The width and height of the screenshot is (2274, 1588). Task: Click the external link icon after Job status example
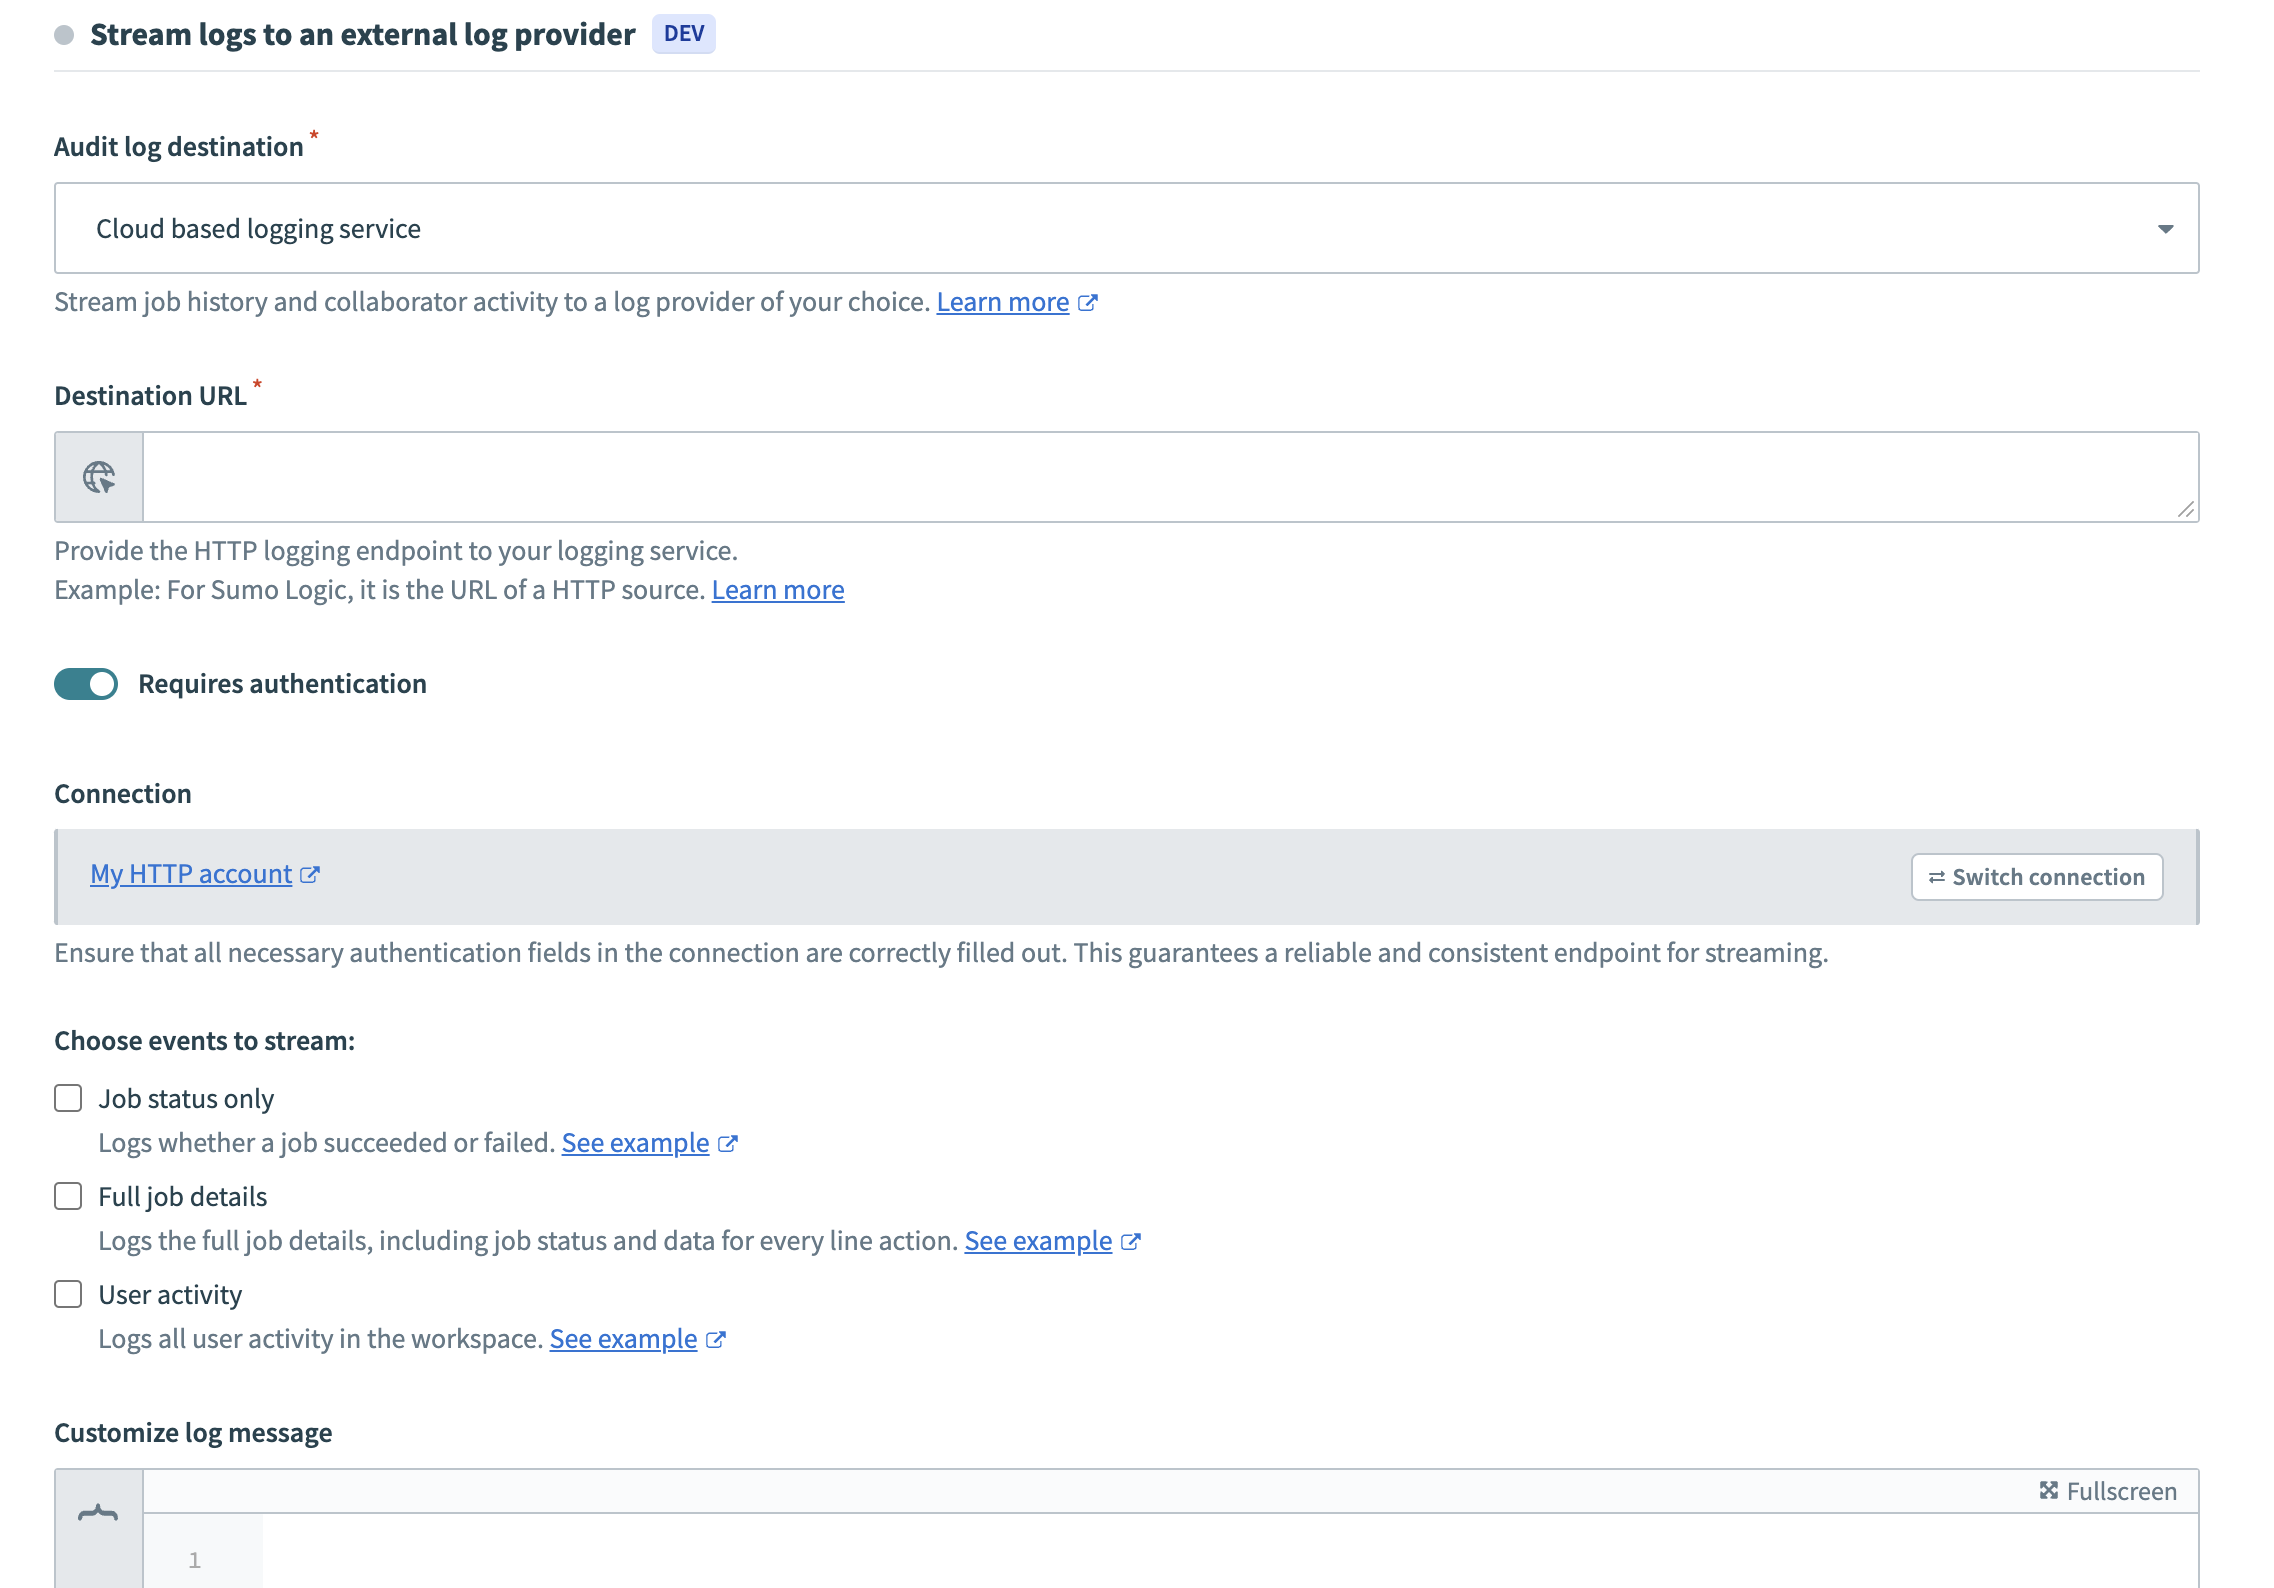[728, 1143]
